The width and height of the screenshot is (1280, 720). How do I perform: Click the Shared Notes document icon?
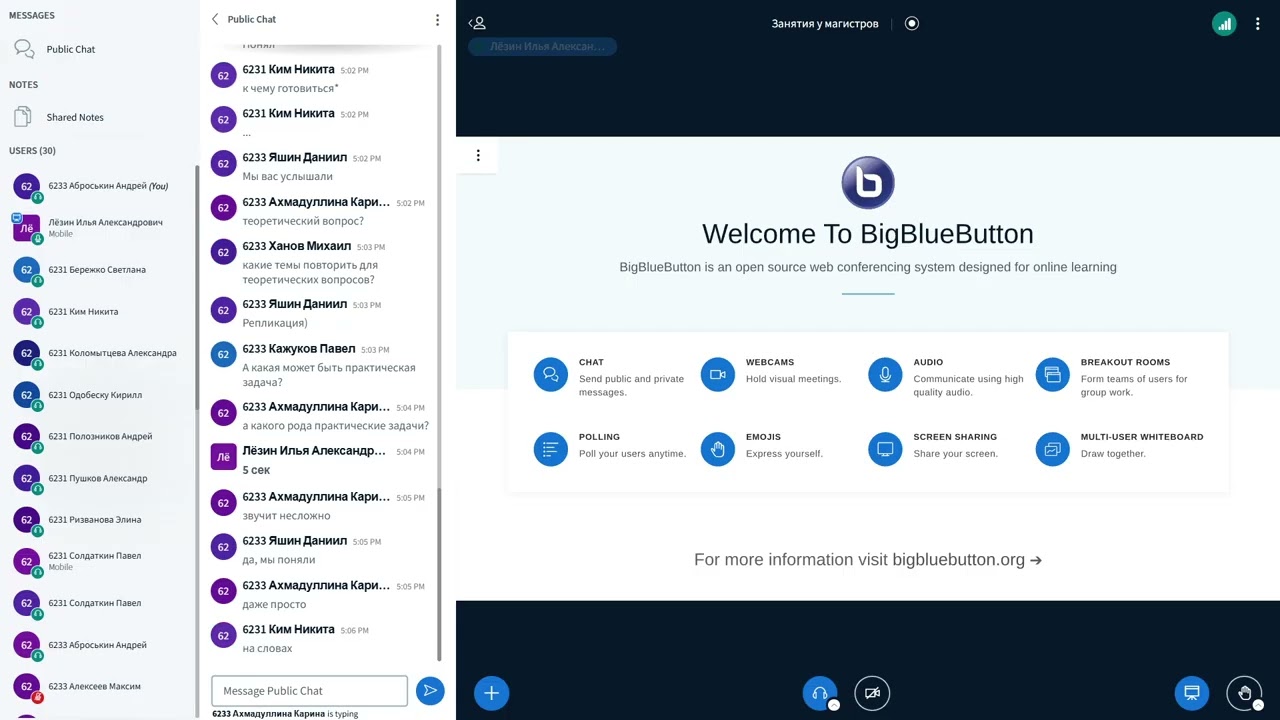point(24,117)
